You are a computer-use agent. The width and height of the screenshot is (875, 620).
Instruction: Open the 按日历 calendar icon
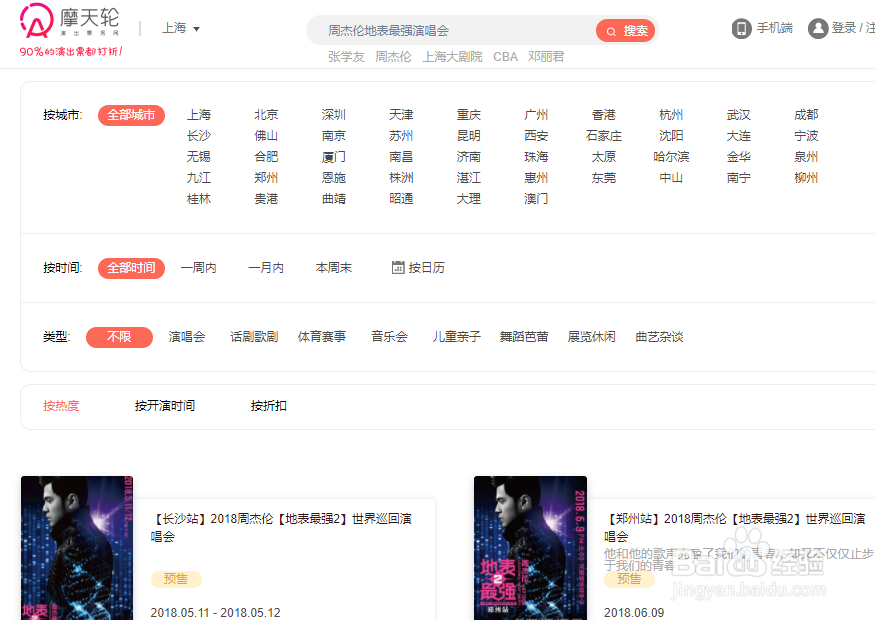click(x=398, y=267)
